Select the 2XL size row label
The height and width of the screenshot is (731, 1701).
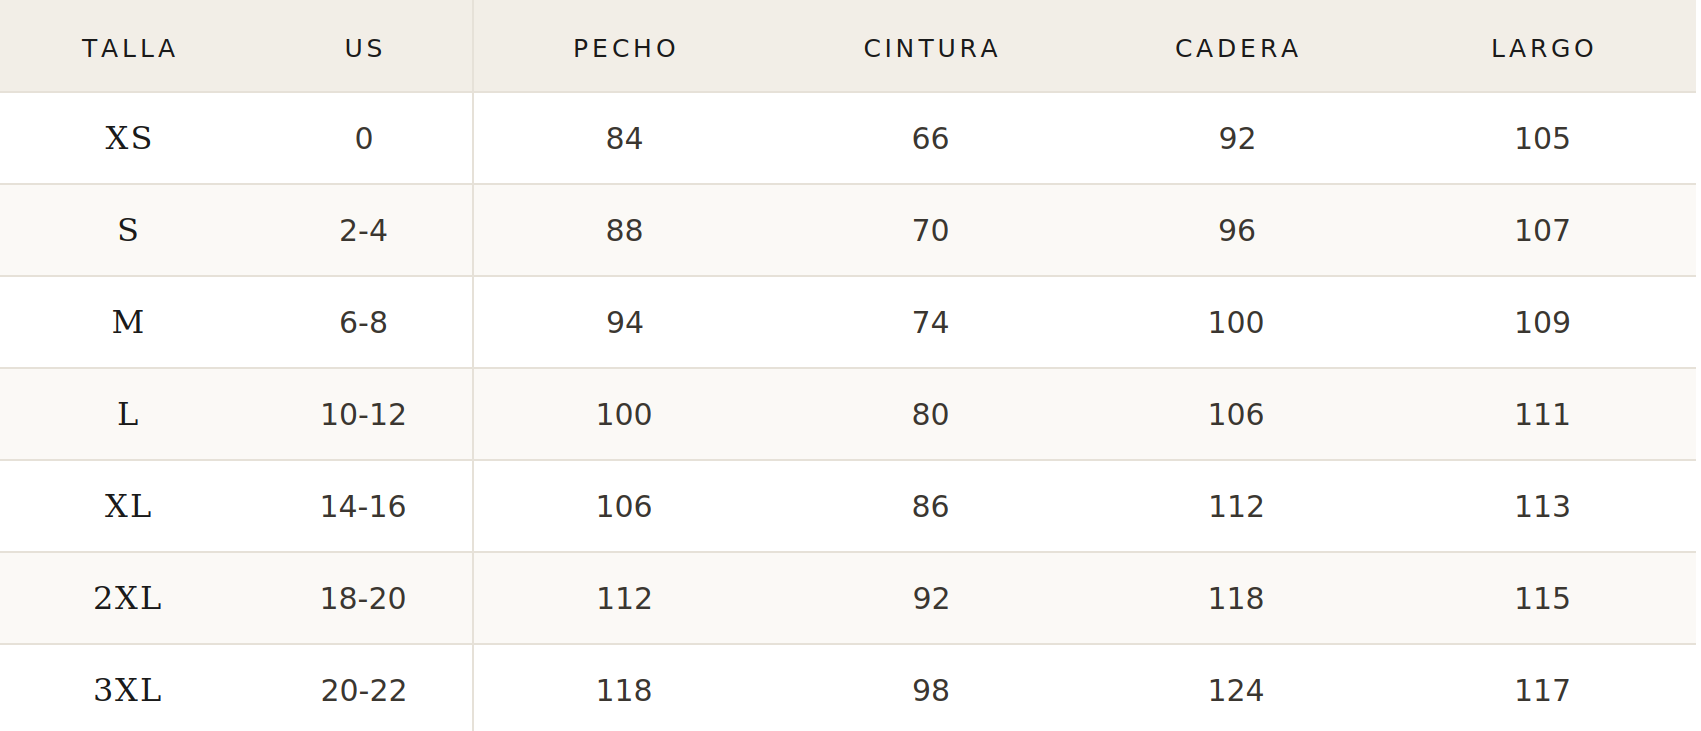pyautogui.click(x=128, y=598)
